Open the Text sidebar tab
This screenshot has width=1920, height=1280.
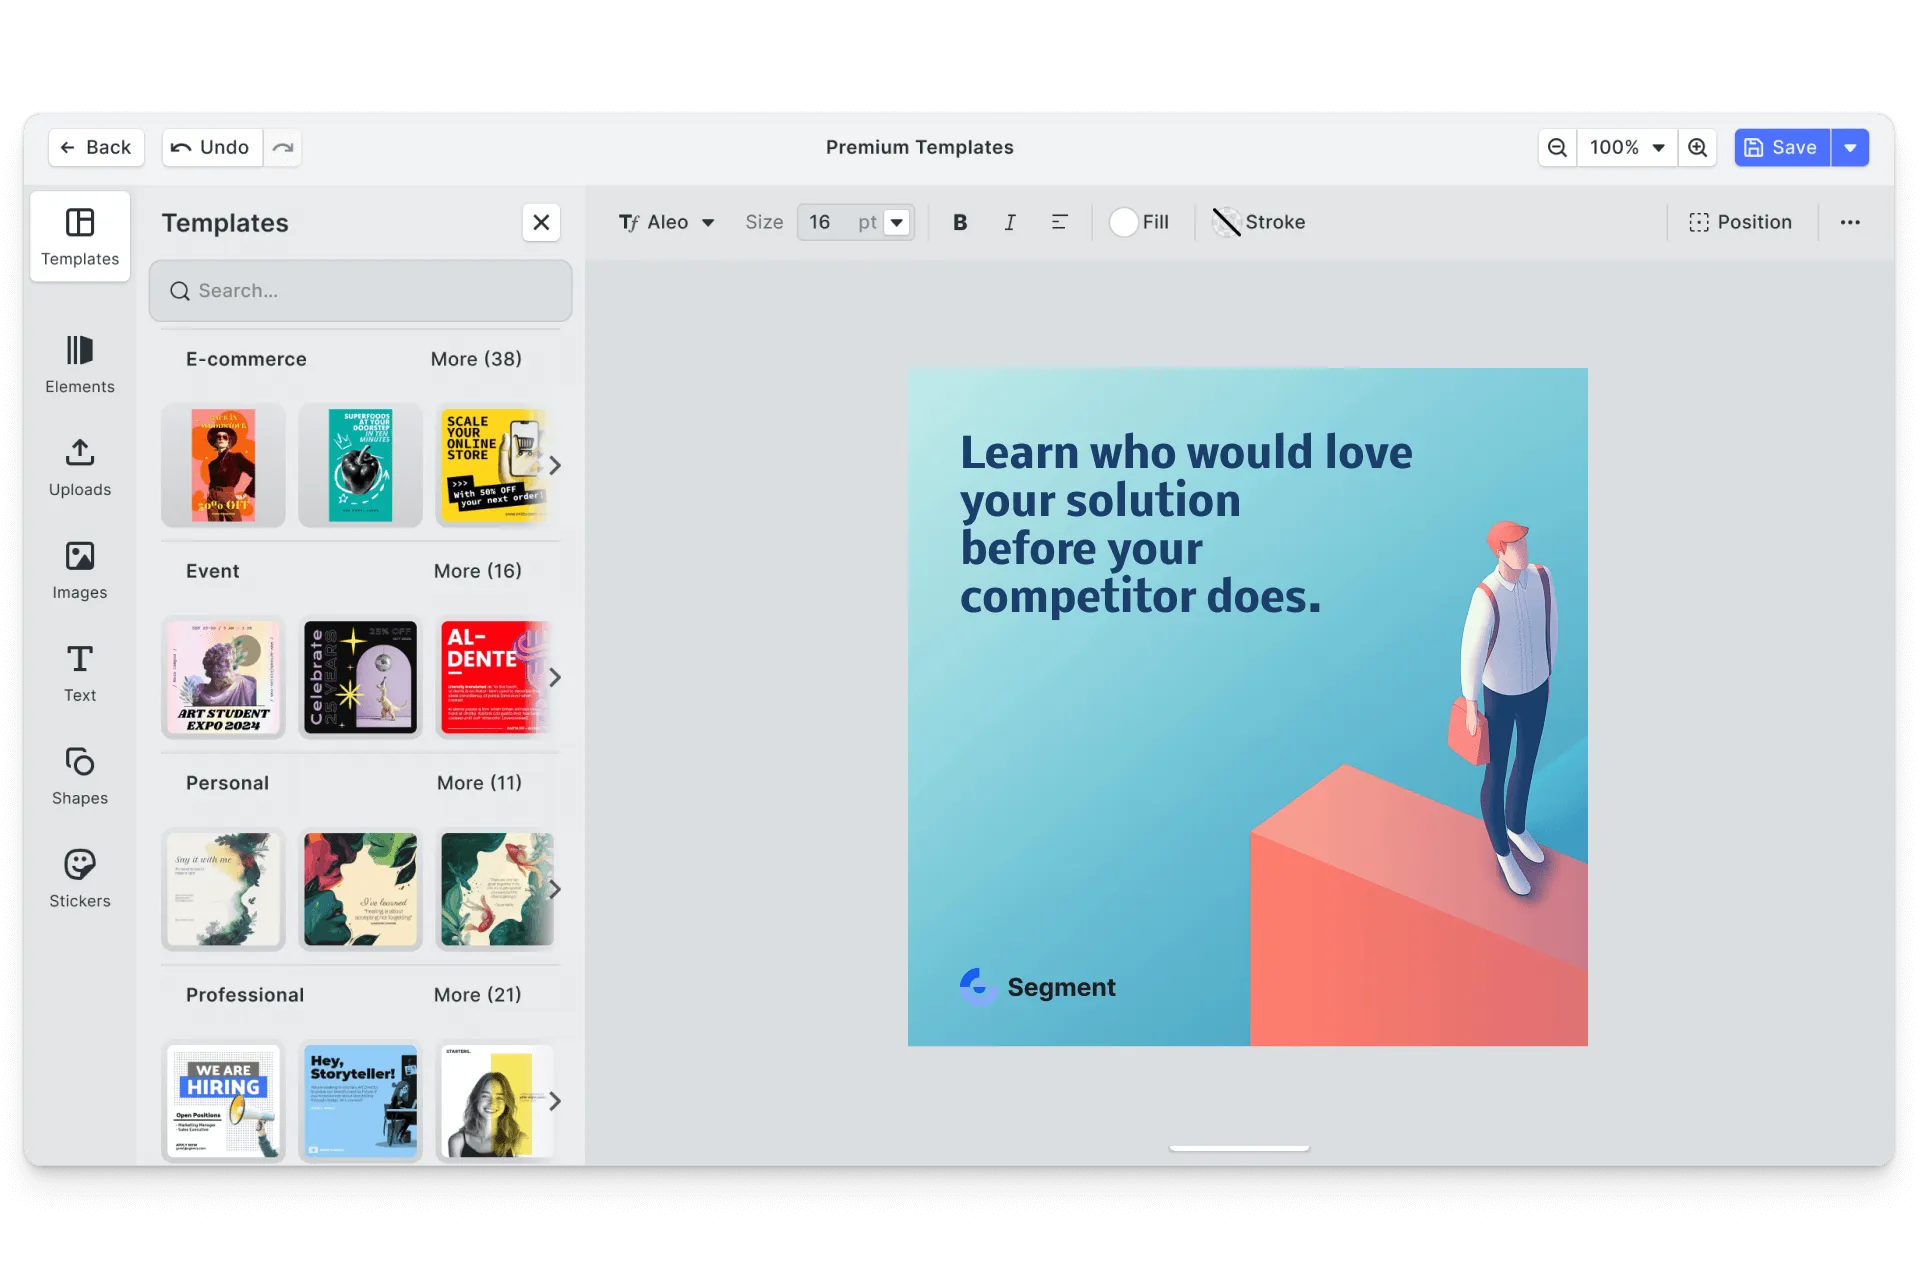[80, 673]
